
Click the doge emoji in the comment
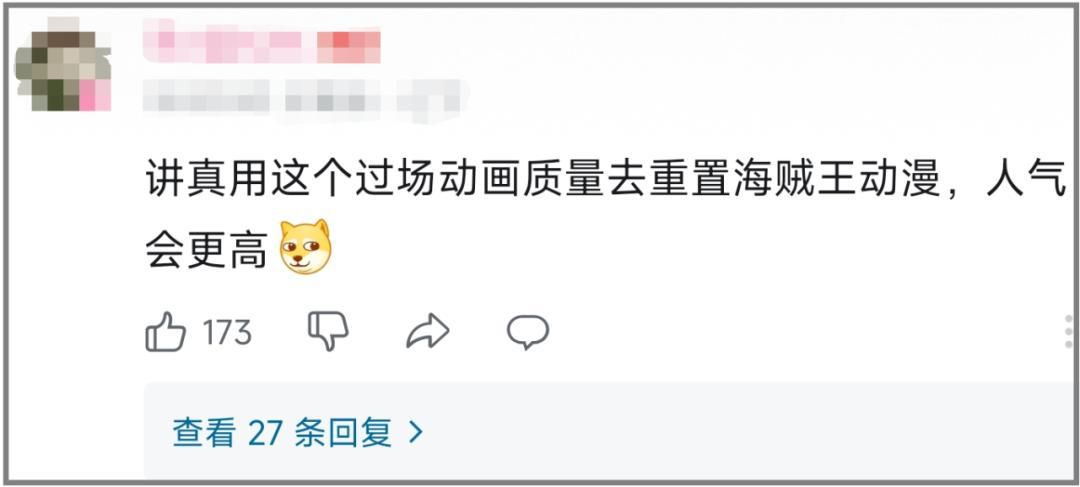pyautogui.click(x=305, y=247)
